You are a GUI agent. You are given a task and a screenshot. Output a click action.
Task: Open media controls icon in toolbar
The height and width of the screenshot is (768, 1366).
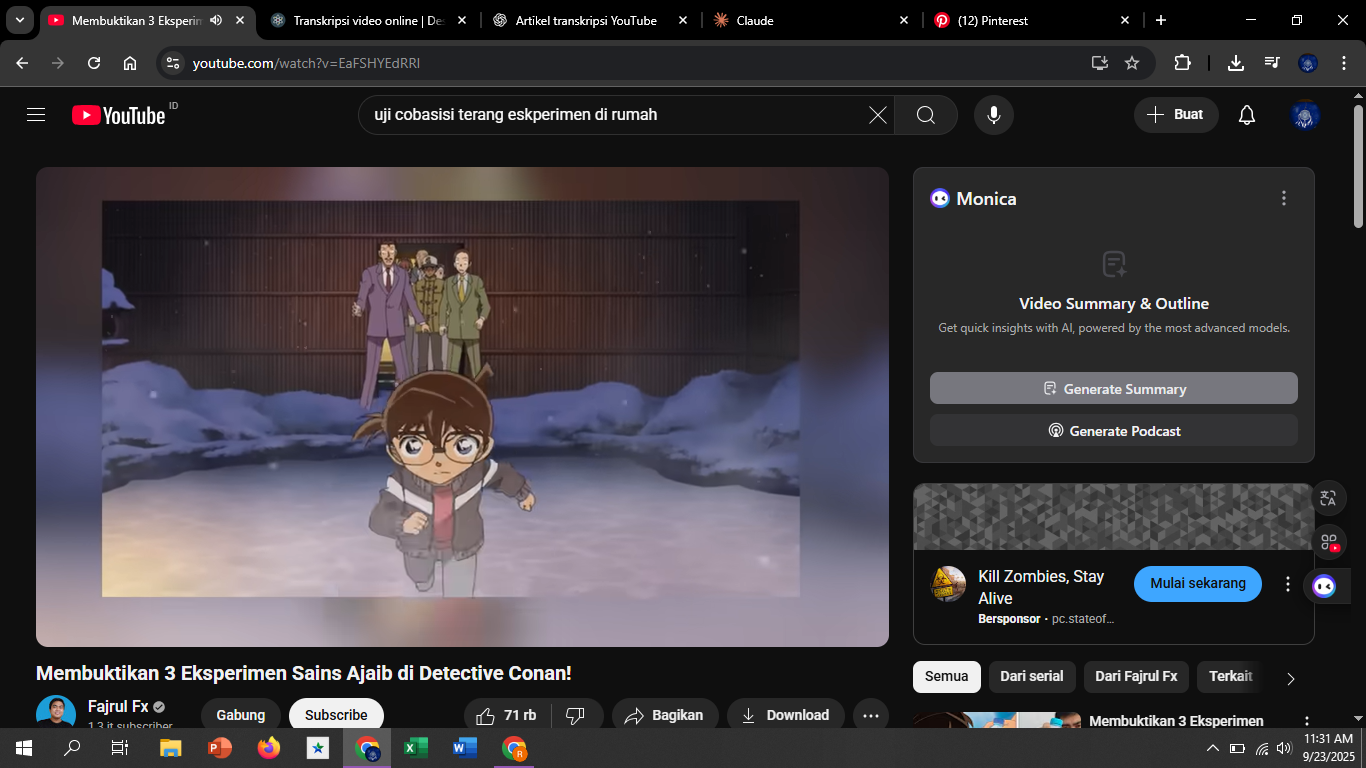[1272, 63]
